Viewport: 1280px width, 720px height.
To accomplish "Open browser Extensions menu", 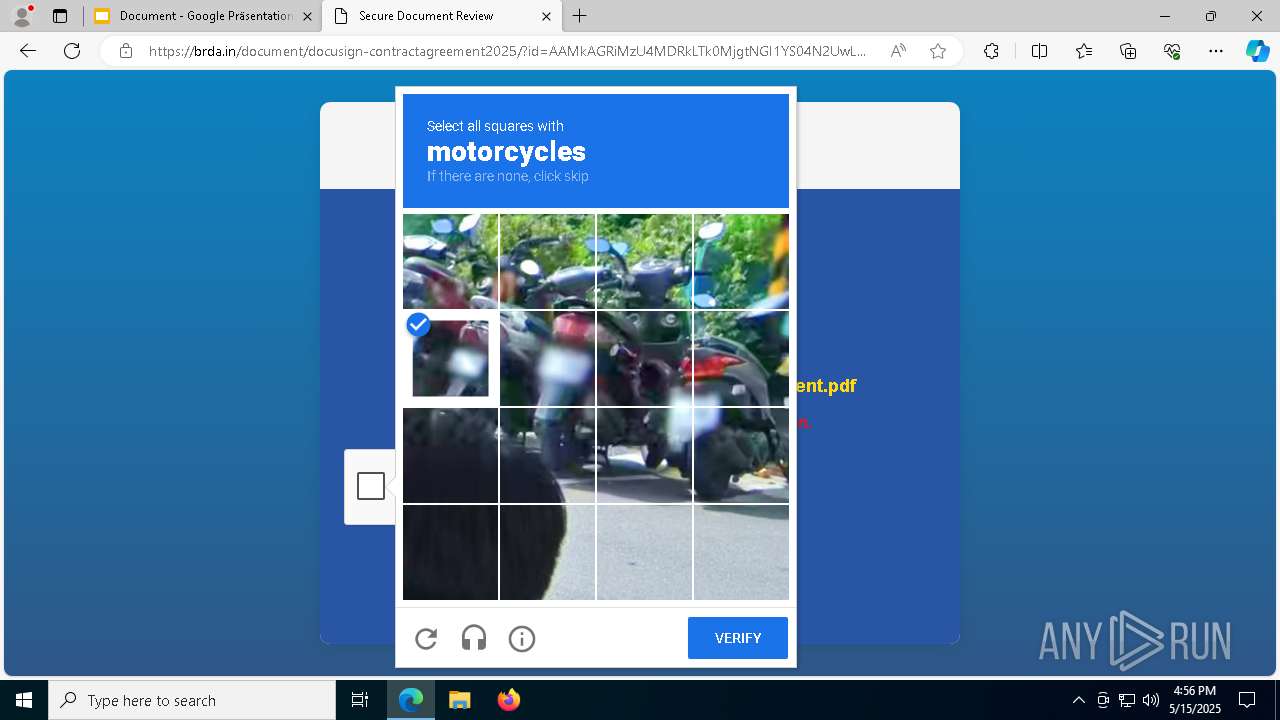I will 991,51.
